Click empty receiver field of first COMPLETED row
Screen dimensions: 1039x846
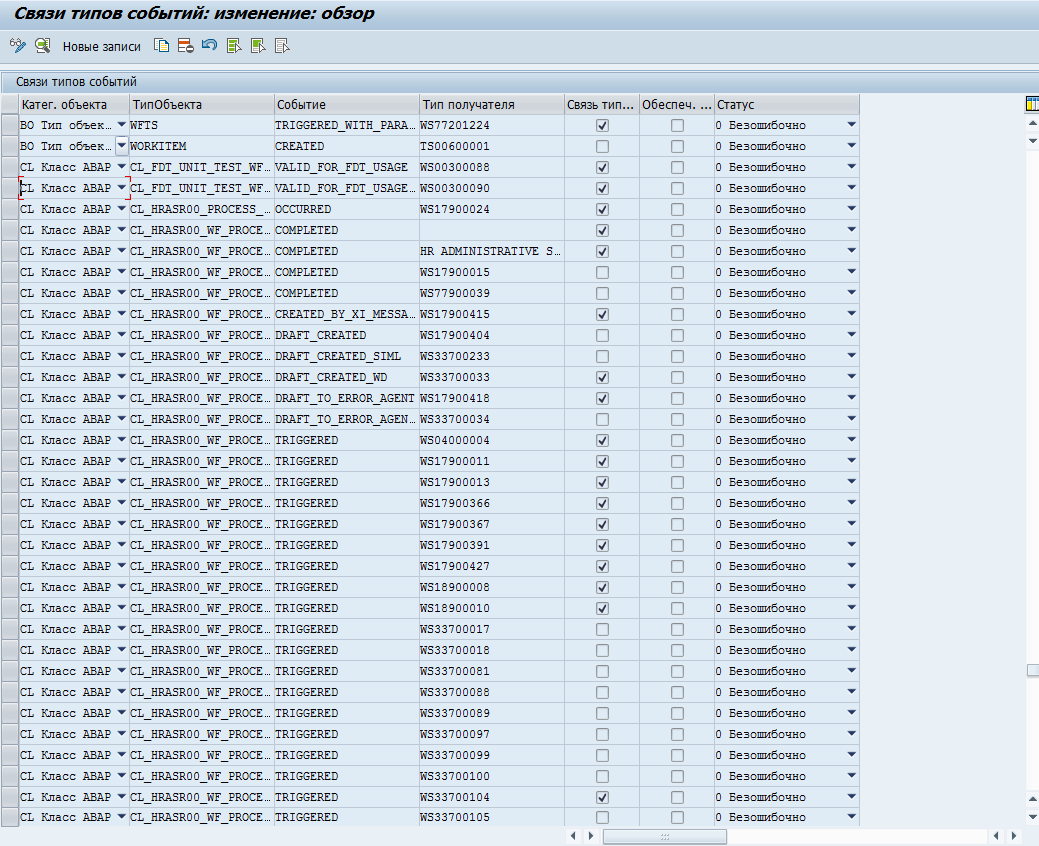pos(492,231)
